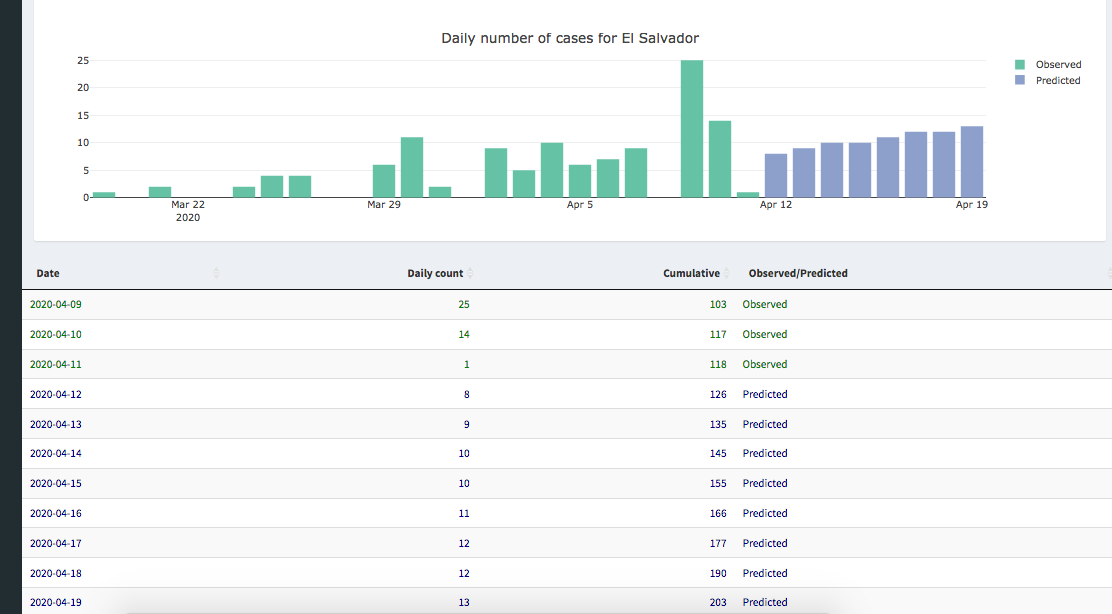1112x614 pixels.
Task: Click the first predicted bar at Apr 12
Action: pyautogui.click(x=776, y=176)
